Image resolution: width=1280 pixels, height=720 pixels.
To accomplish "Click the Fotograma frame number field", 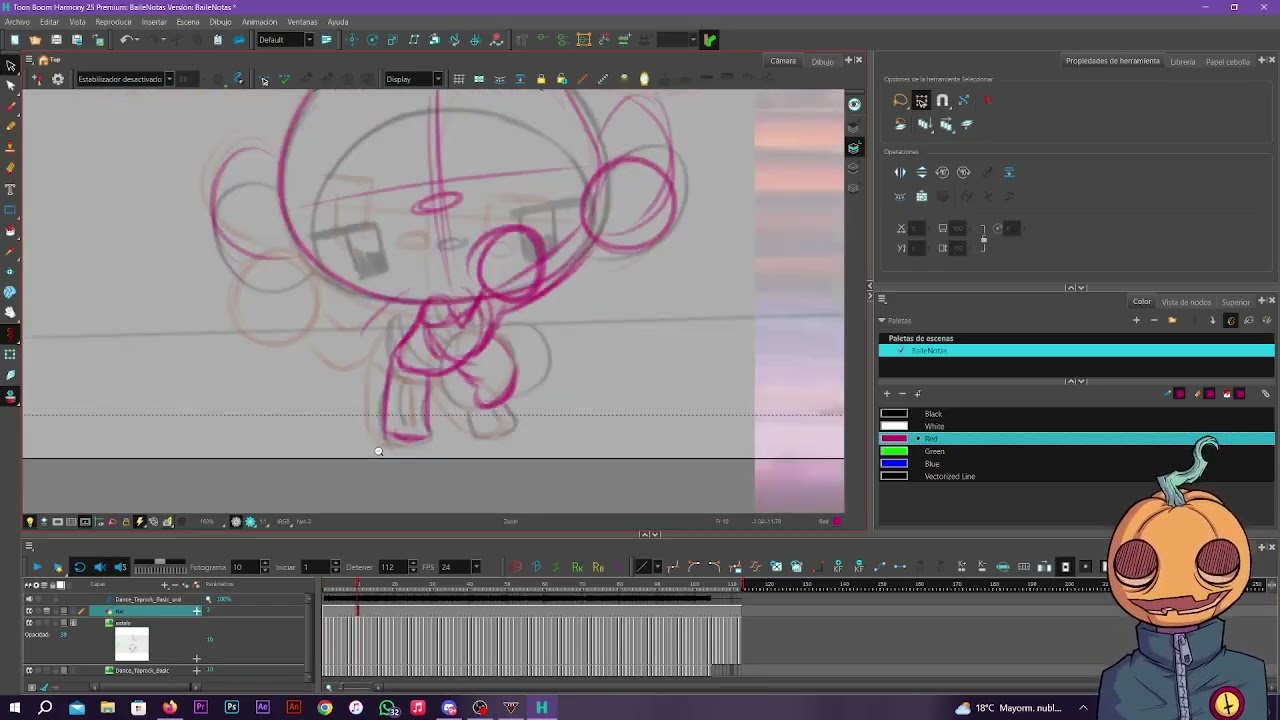I will point(245,567).
